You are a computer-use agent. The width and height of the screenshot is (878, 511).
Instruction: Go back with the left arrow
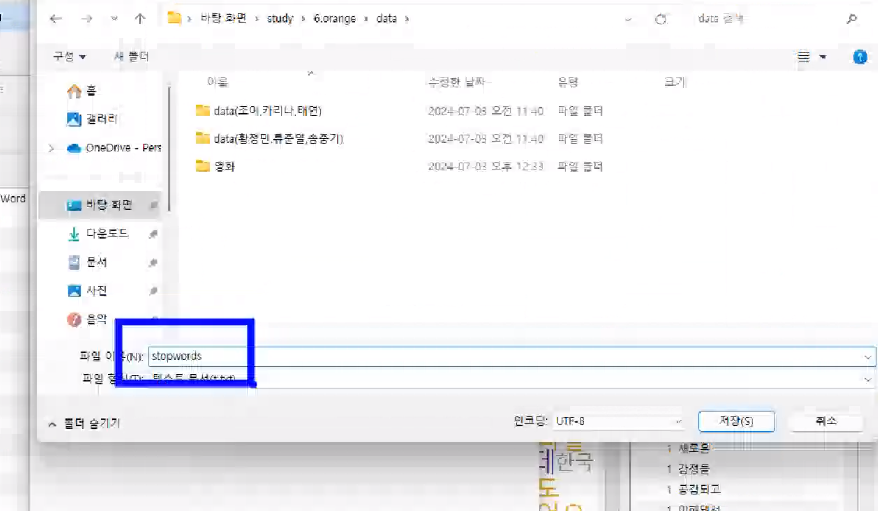click(x=55, y=19)
